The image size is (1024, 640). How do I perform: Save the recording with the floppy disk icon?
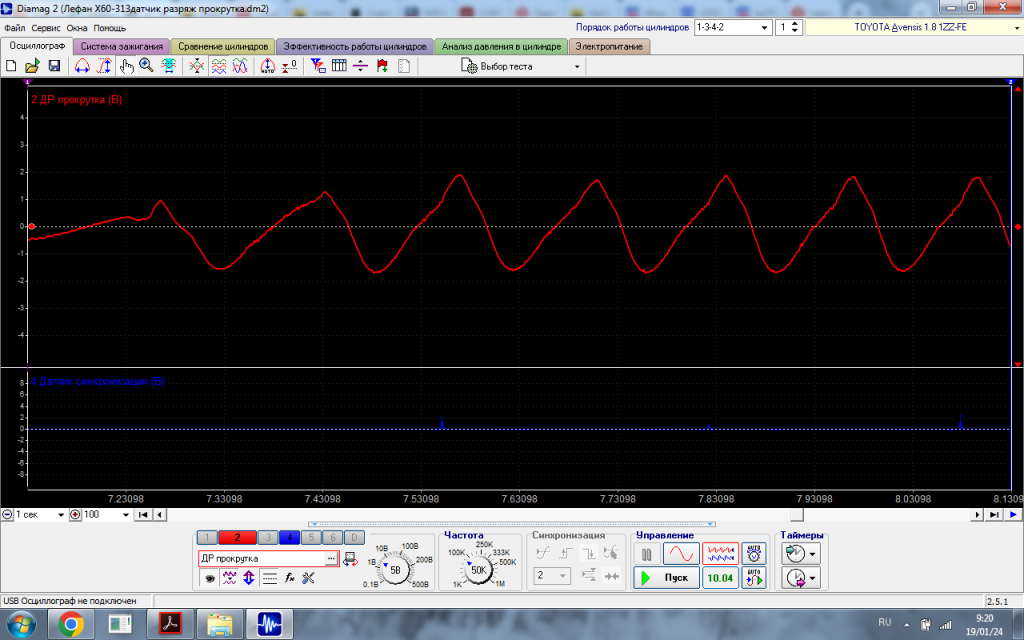coord(54,66)
